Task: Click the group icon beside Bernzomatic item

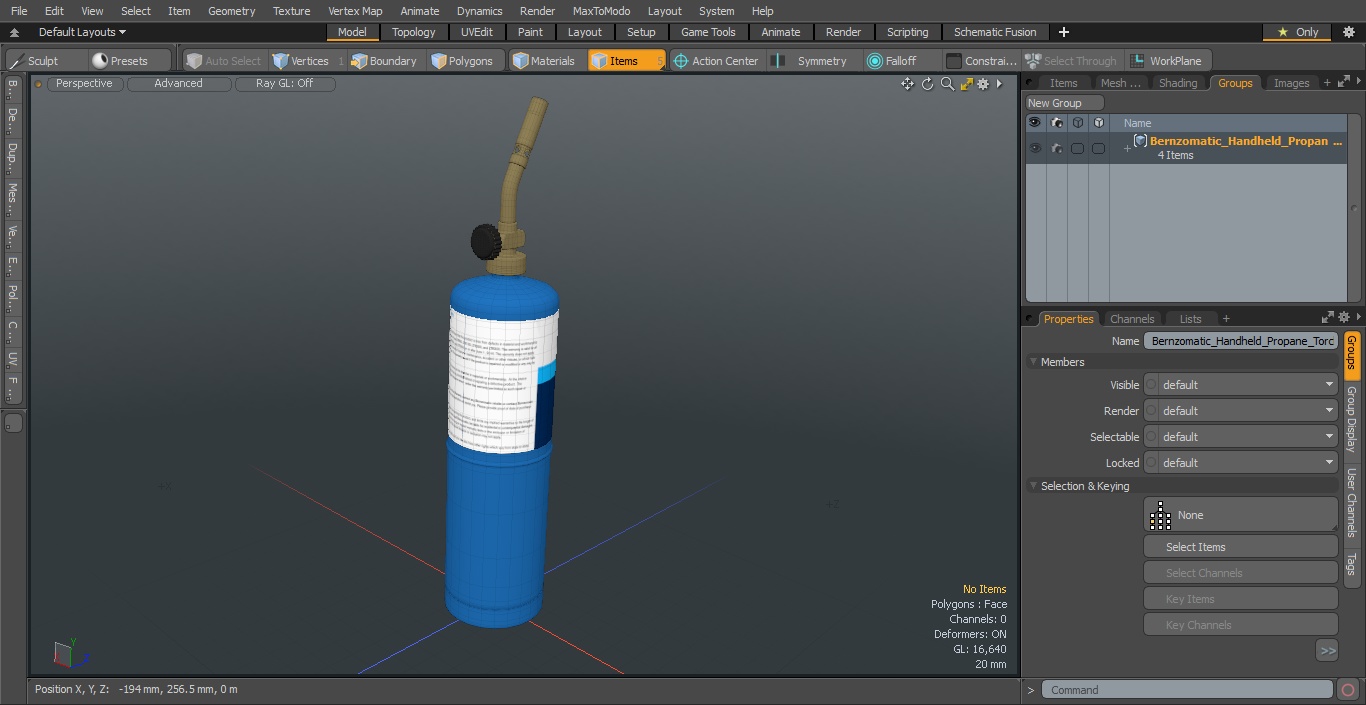Action: click(1140, 141)
